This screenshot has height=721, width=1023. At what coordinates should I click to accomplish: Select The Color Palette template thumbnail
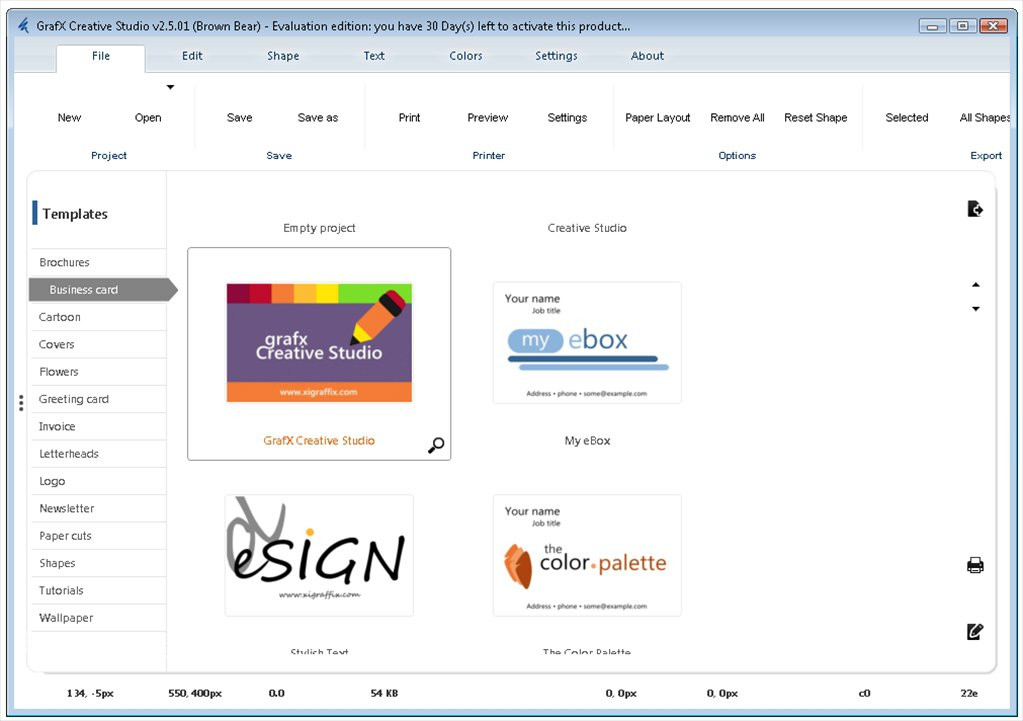pyautogui.click(x=587, y=555)
